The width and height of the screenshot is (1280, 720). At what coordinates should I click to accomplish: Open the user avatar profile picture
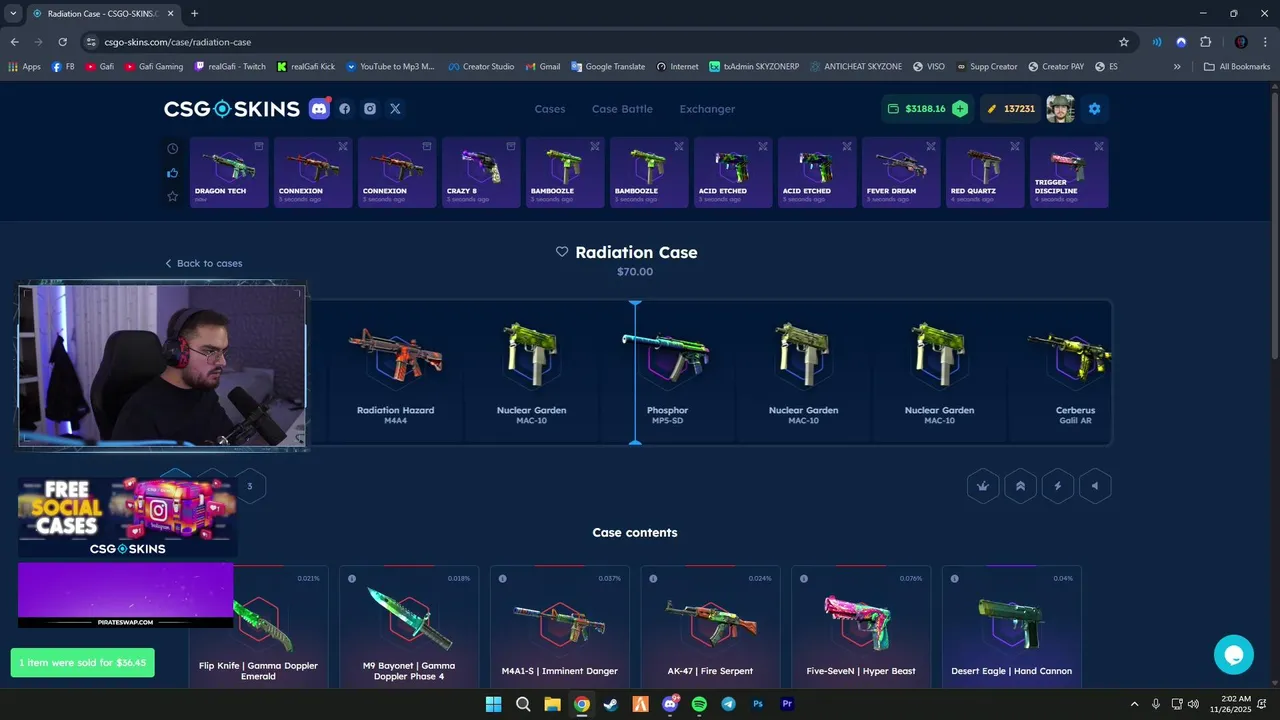click(1060, 109)
